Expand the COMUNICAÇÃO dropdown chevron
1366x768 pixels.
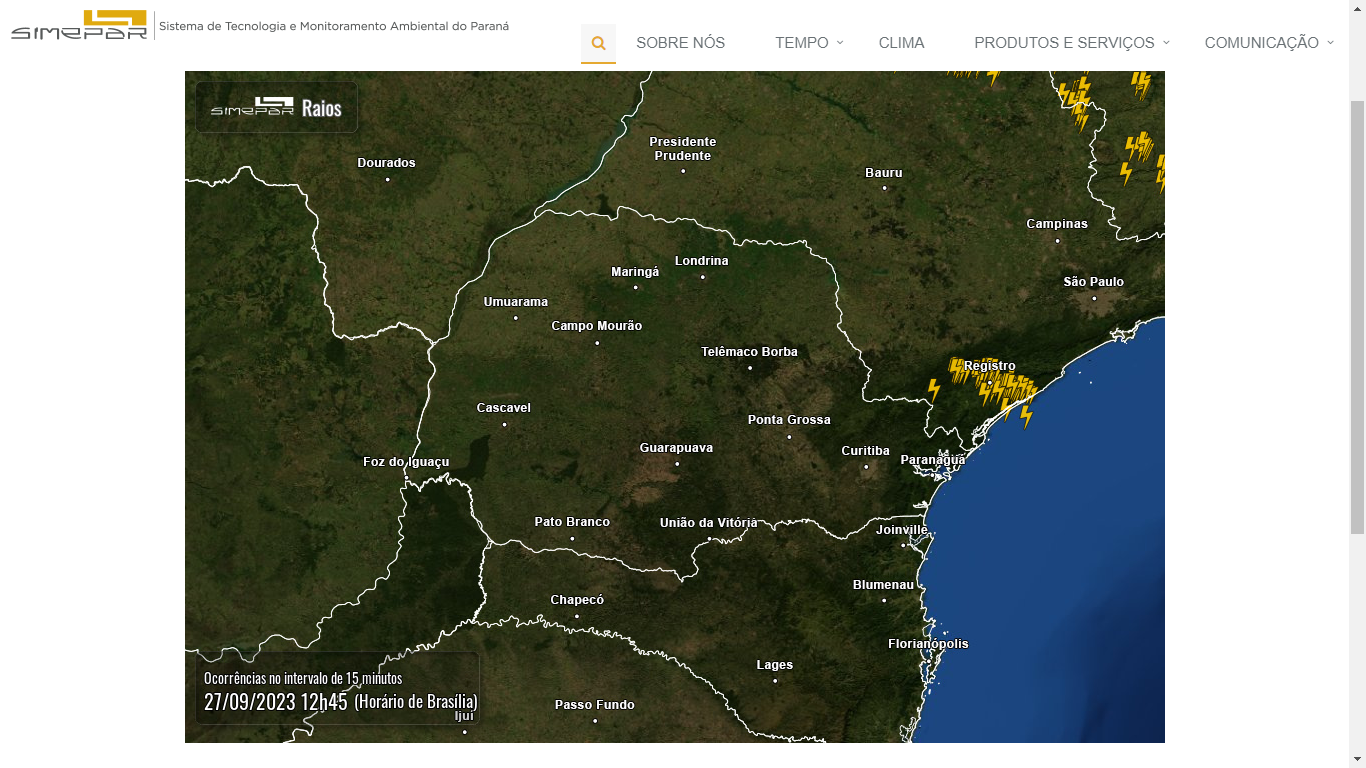pyautogui.click(x=1330, y=42)
